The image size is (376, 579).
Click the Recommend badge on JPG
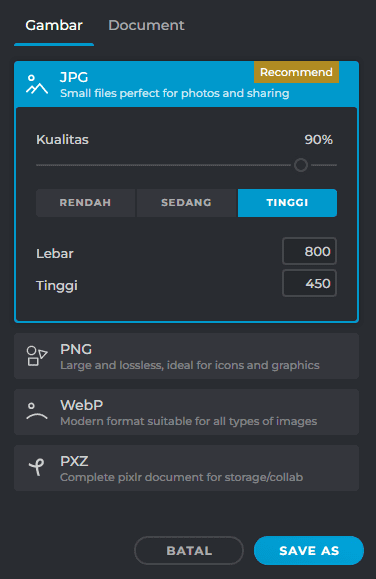(296, 72)
